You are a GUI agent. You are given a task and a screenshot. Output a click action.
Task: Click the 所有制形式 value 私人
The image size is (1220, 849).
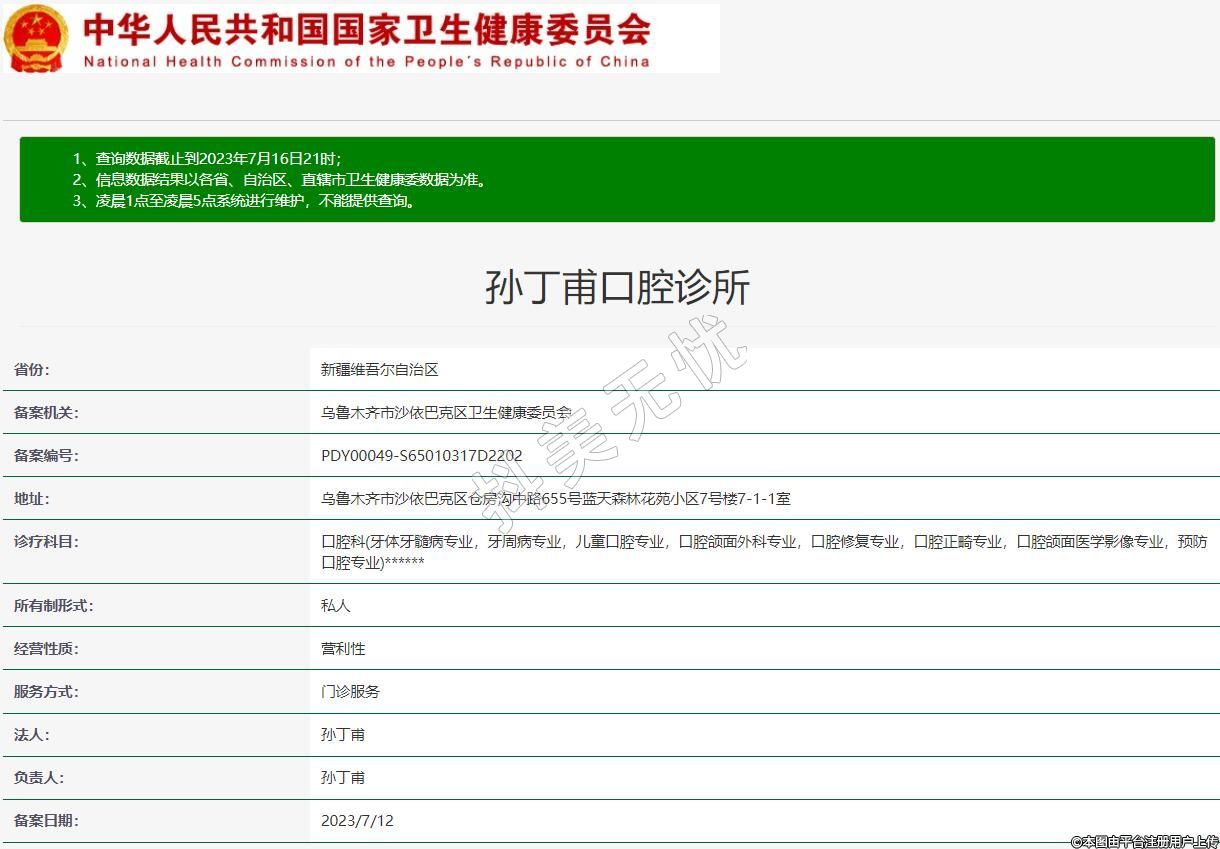point(336,606)
